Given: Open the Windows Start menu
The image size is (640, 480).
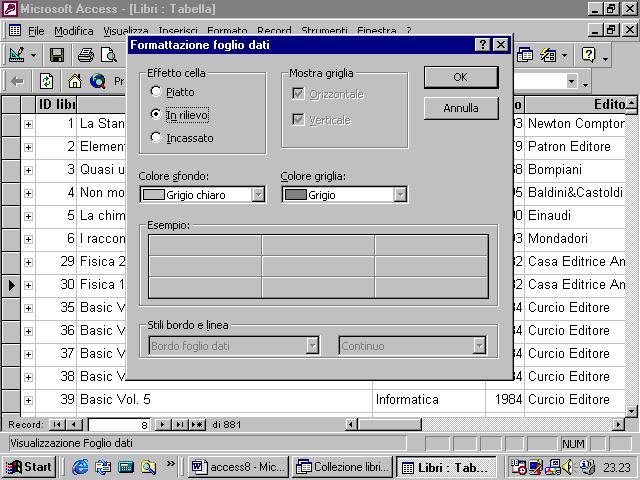Looking at the screenshot, I should tap(29, 467).
